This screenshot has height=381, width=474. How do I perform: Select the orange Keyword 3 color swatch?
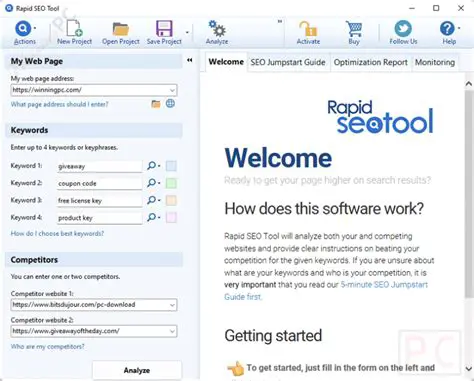tap(171, 201)
